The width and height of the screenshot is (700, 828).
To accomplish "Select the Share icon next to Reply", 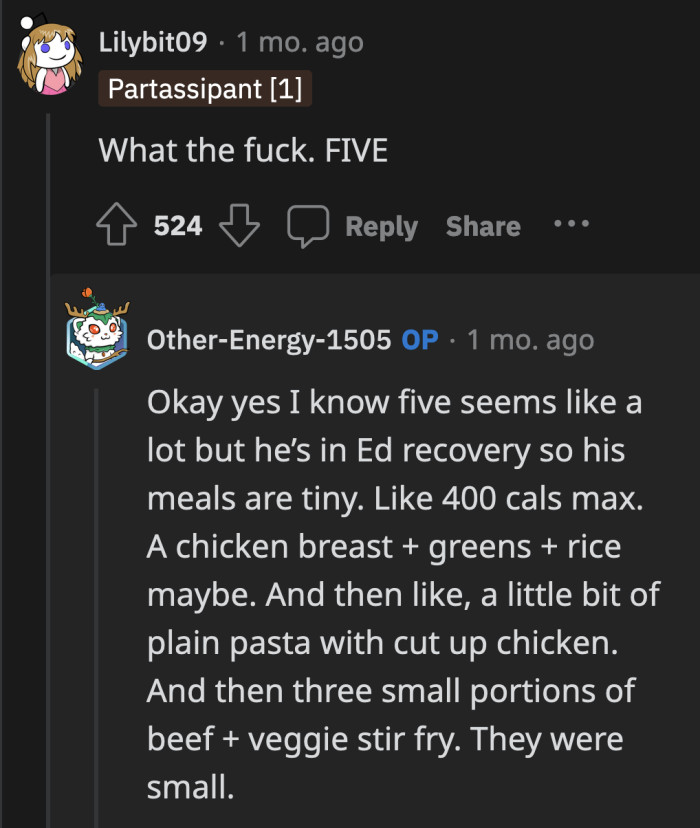I will [x=483, y=225].
